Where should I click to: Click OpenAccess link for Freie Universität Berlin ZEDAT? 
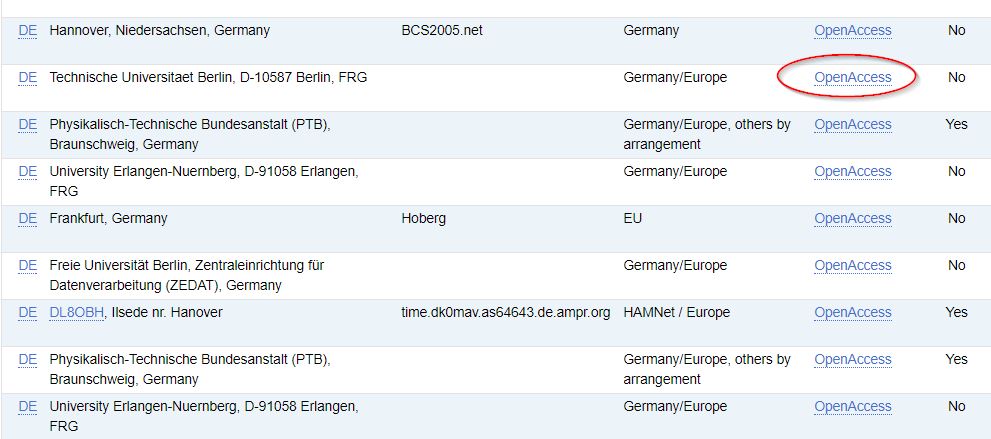pos(853,265)
